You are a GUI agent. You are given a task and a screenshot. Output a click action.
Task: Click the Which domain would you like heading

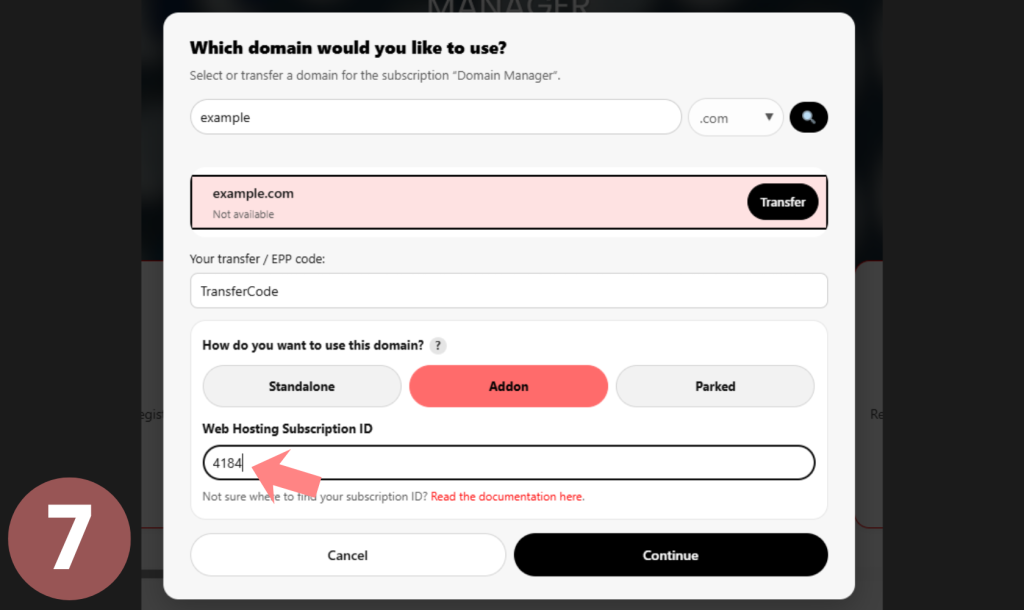pyautogui.click(x=348, y=47)
